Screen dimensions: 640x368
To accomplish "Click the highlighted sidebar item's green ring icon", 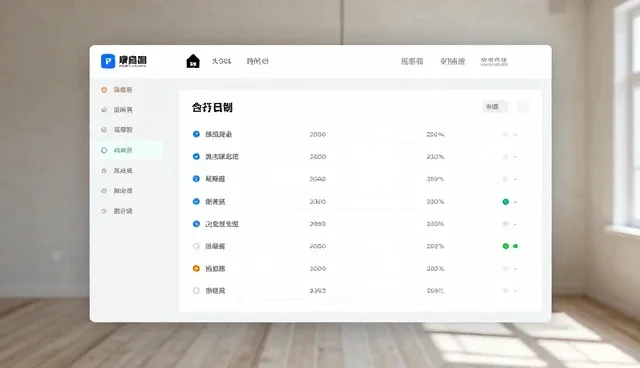I will [x=104, y=150].
